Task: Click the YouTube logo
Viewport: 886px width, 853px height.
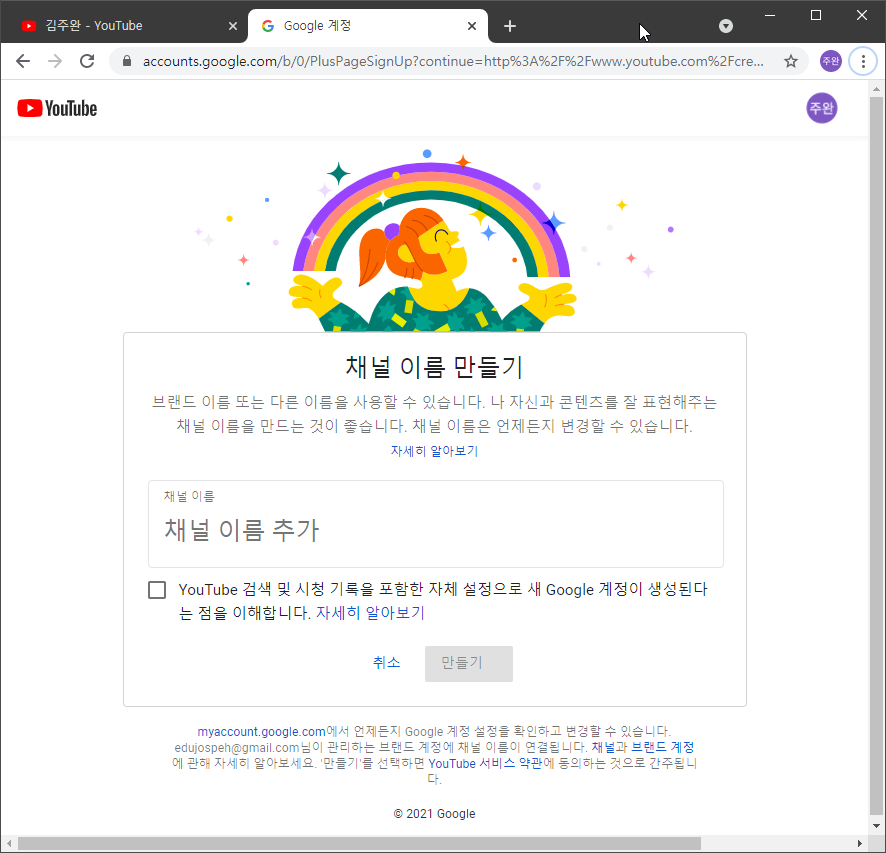Action: tap(57, 108)
